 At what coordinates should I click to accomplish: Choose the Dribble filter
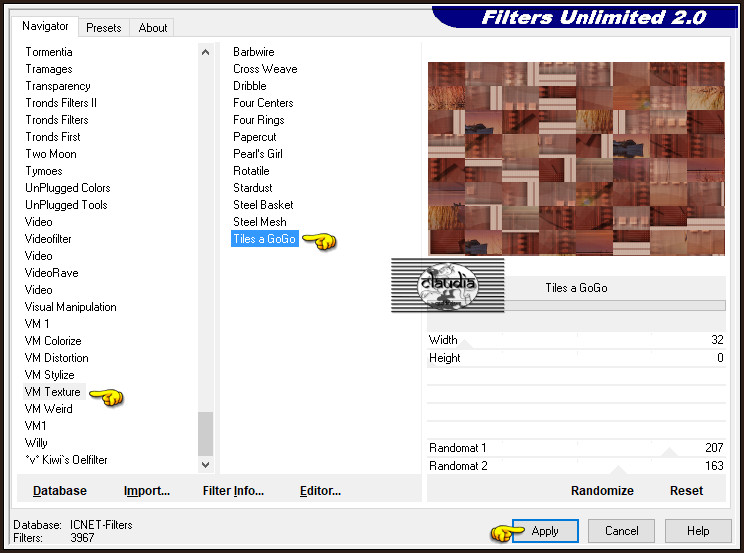250,86
